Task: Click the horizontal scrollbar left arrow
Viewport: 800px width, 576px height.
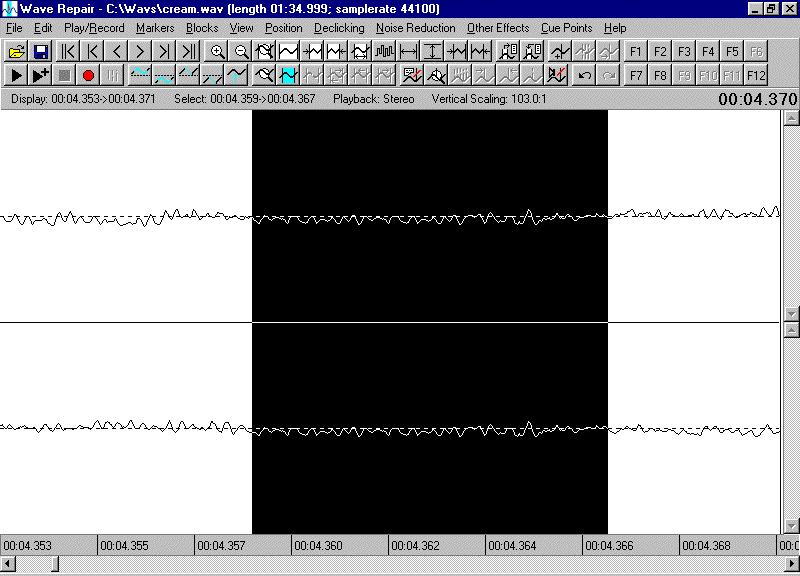Action: click(7, 565)
